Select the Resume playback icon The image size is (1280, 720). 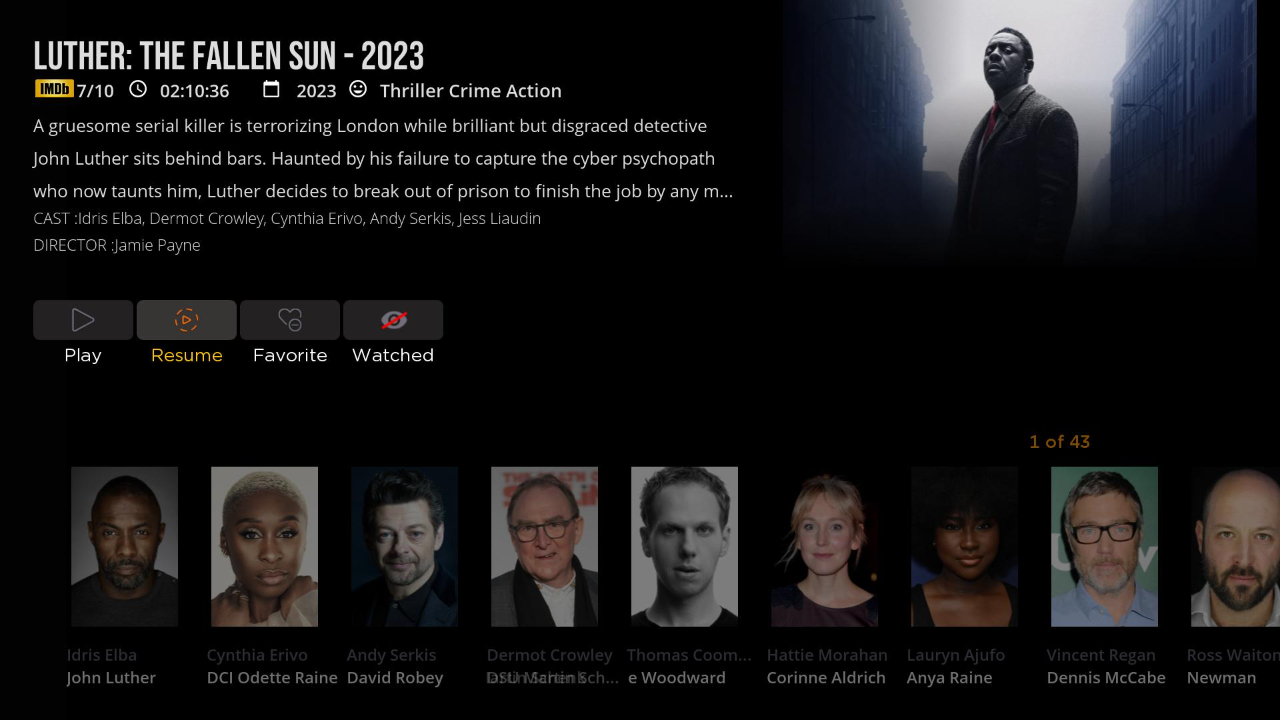pyautogui.click(x=187, y=320)
